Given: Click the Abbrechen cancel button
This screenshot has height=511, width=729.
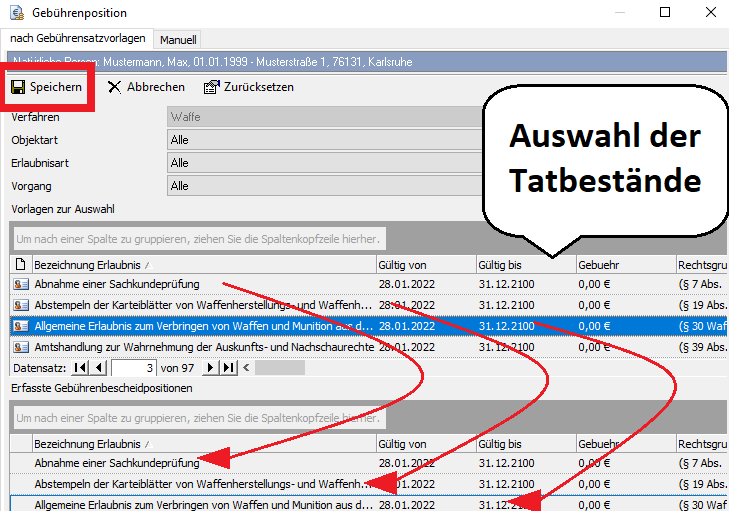Looking at the screenshot, I should click(146, 87).
